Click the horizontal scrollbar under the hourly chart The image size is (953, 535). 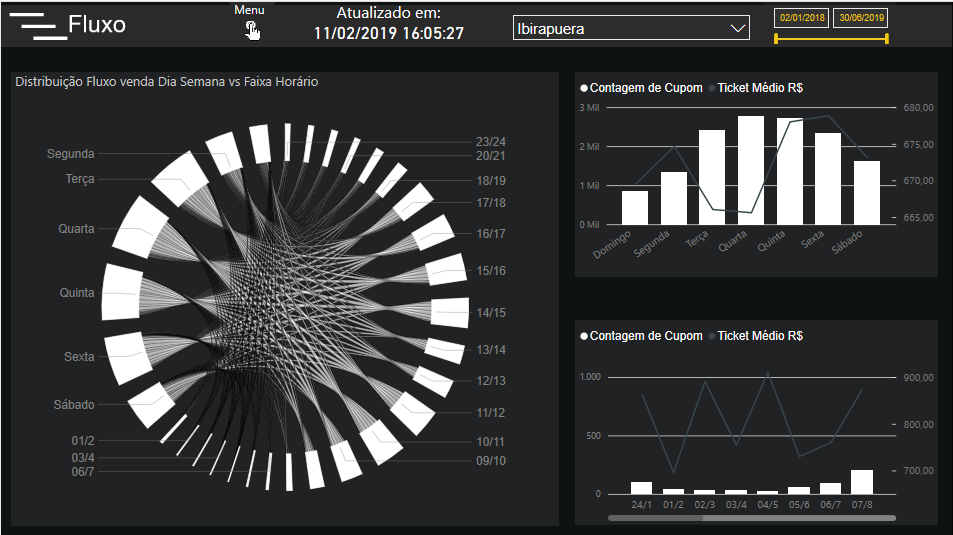click(x=751, y=518)
